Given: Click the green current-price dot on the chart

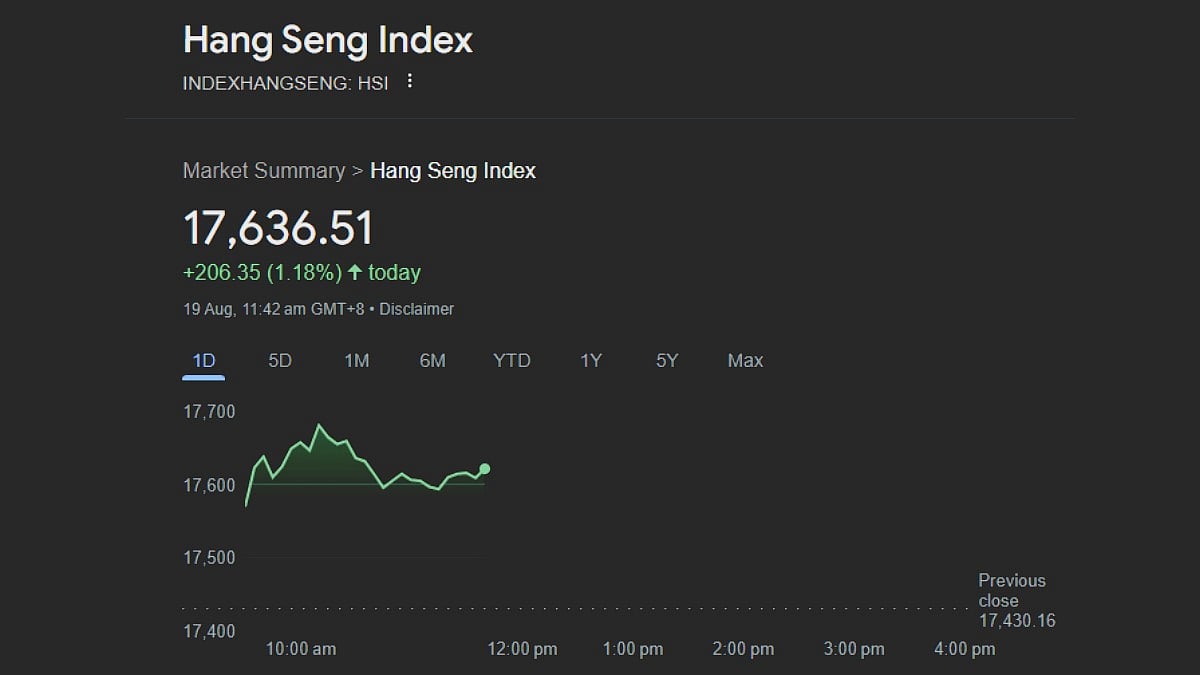Looking at the screenshot, I should pyautogui.click(x=485, y=468).
